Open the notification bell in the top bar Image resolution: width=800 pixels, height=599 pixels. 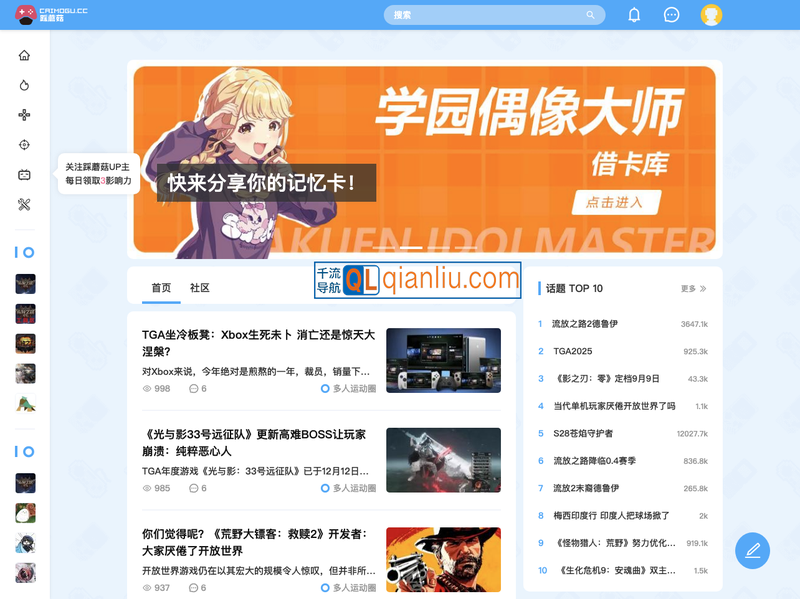pos(633,14)
